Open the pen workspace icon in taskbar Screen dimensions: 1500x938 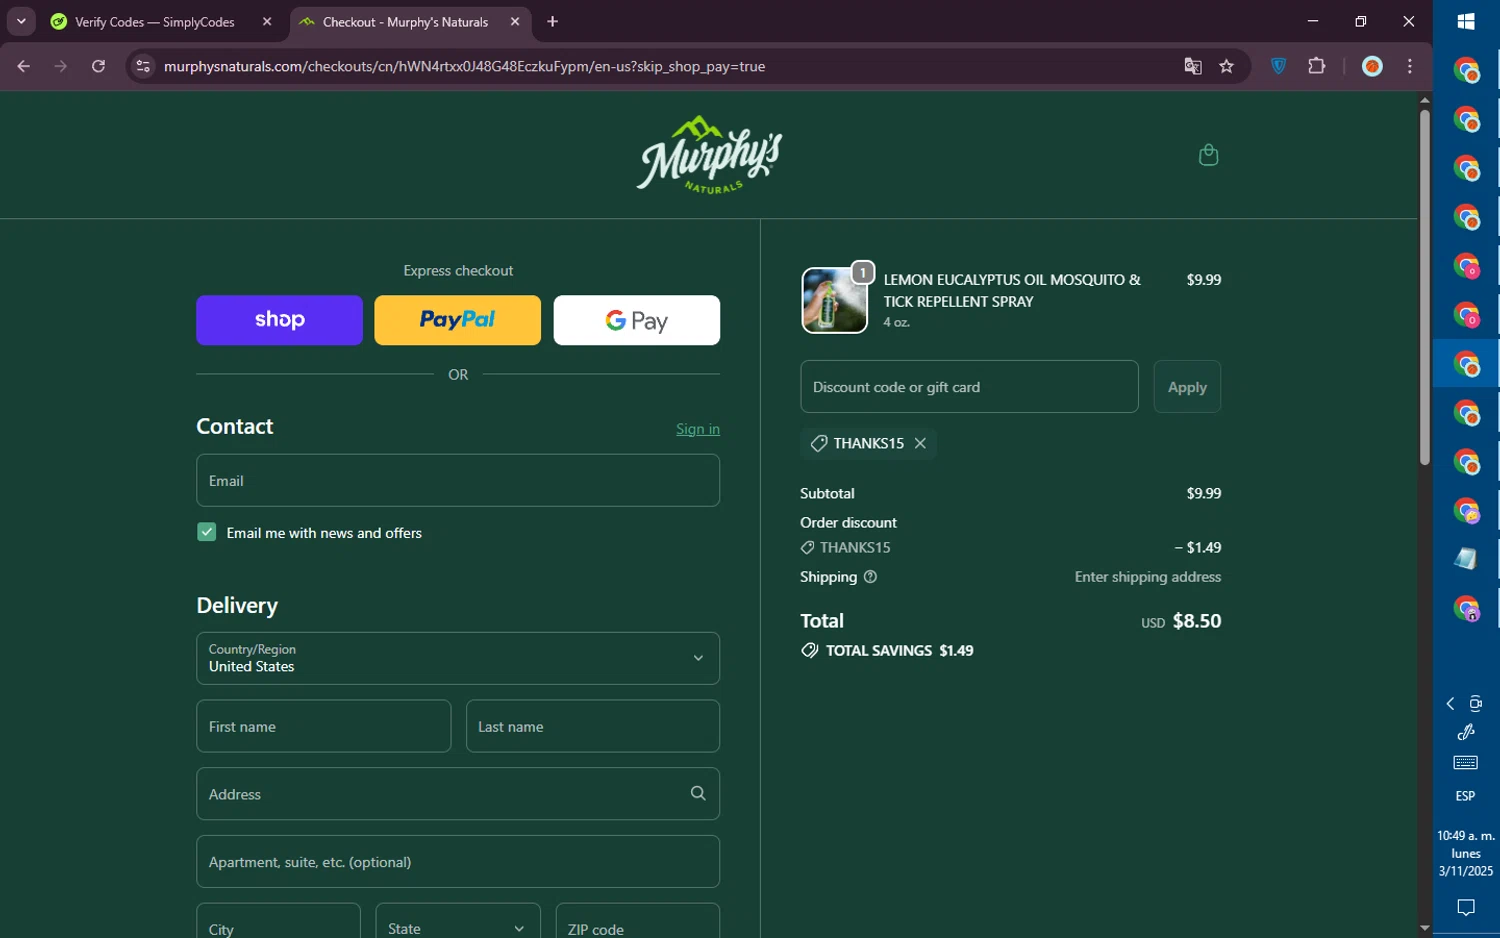pyautogui.click(x=1466, y=733)
